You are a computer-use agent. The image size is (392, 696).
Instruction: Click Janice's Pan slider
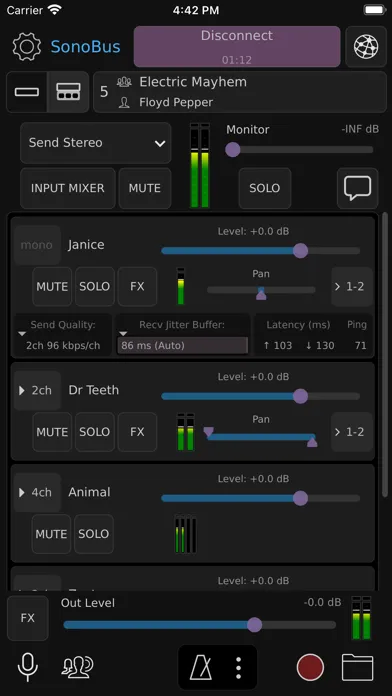(x=261, y=290)
